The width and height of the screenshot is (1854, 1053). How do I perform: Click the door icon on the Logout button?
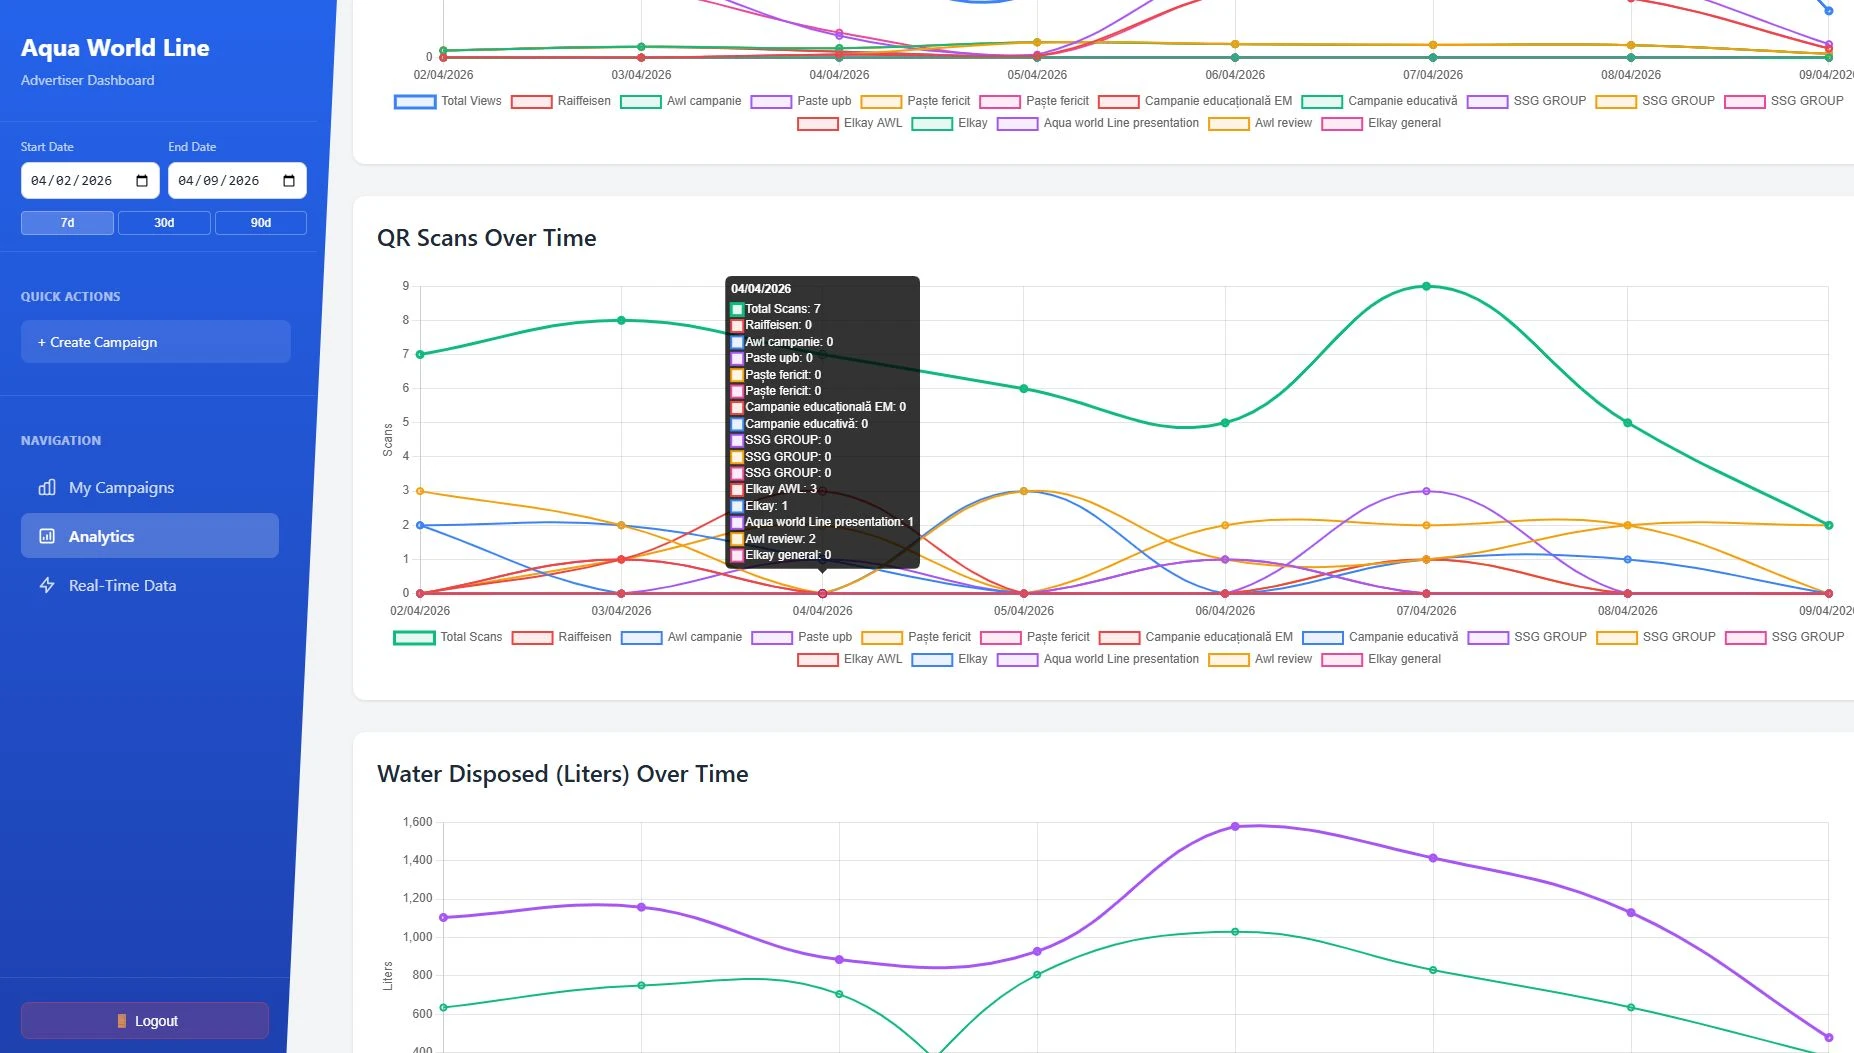(x=122, y=1021)
